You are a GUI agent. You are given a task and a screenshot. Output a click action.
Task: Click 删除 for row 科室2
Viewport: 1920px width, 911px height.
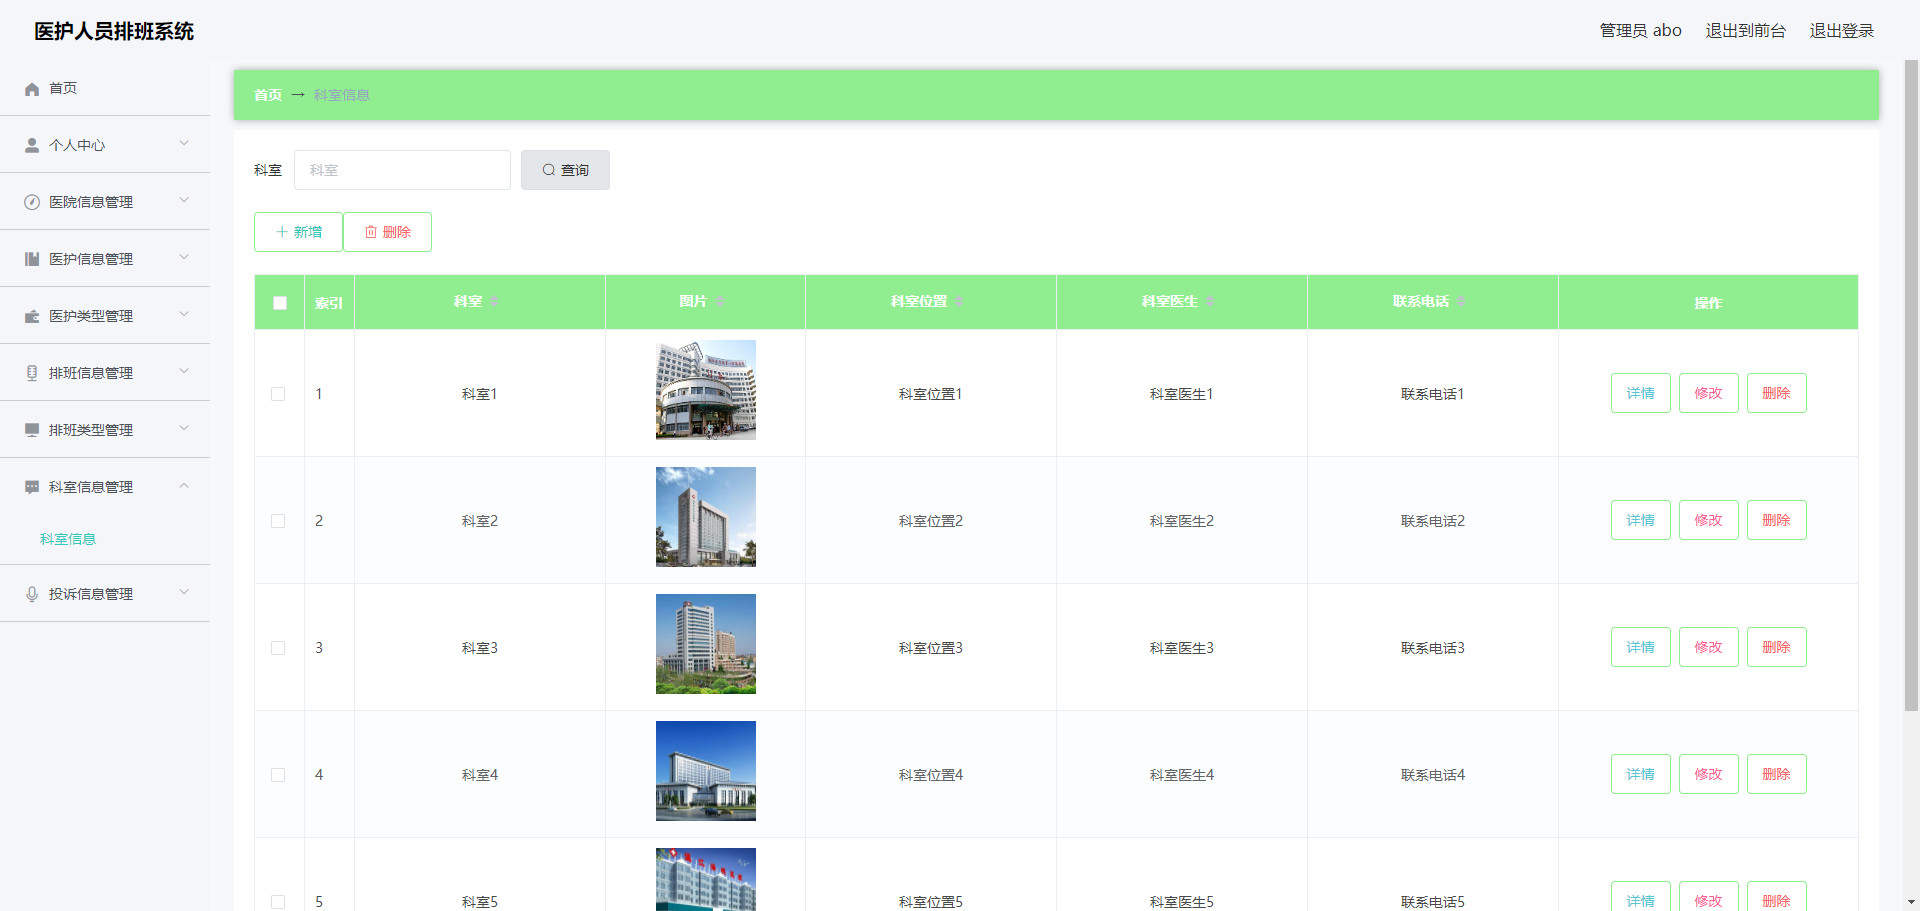tap(1776, 520)
